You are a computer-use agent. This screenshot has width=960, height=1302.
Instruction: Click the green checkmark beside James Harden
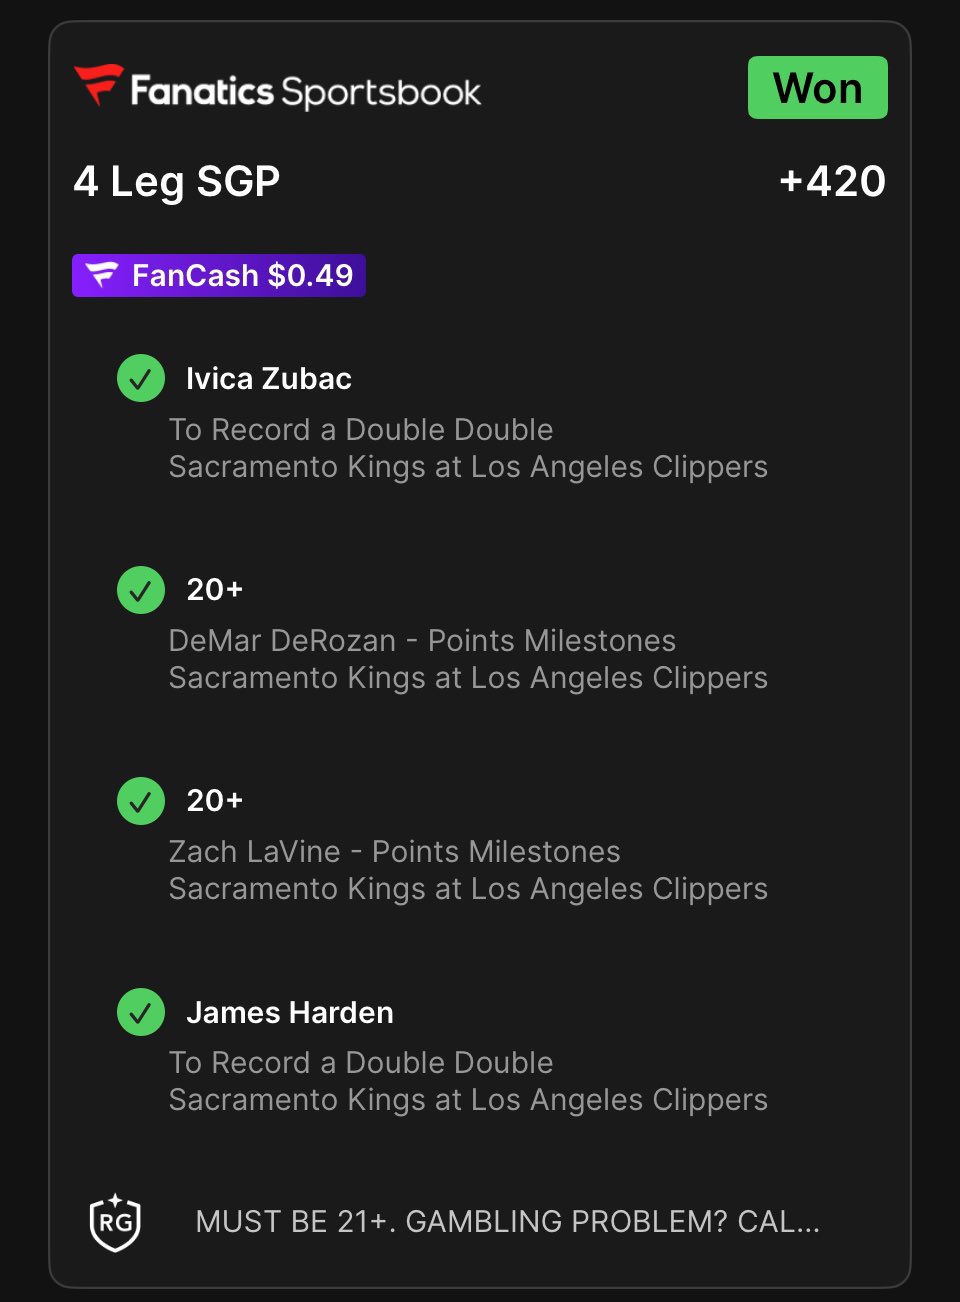(141, 1012)
